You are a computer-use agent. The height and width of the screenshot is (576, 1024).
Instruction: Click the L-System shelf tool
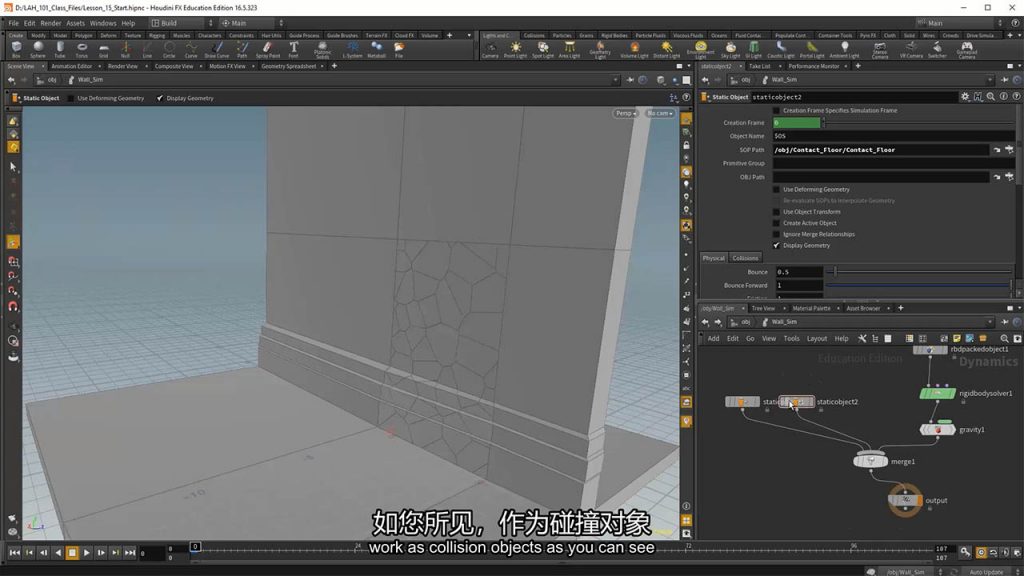tap(352, 50)
